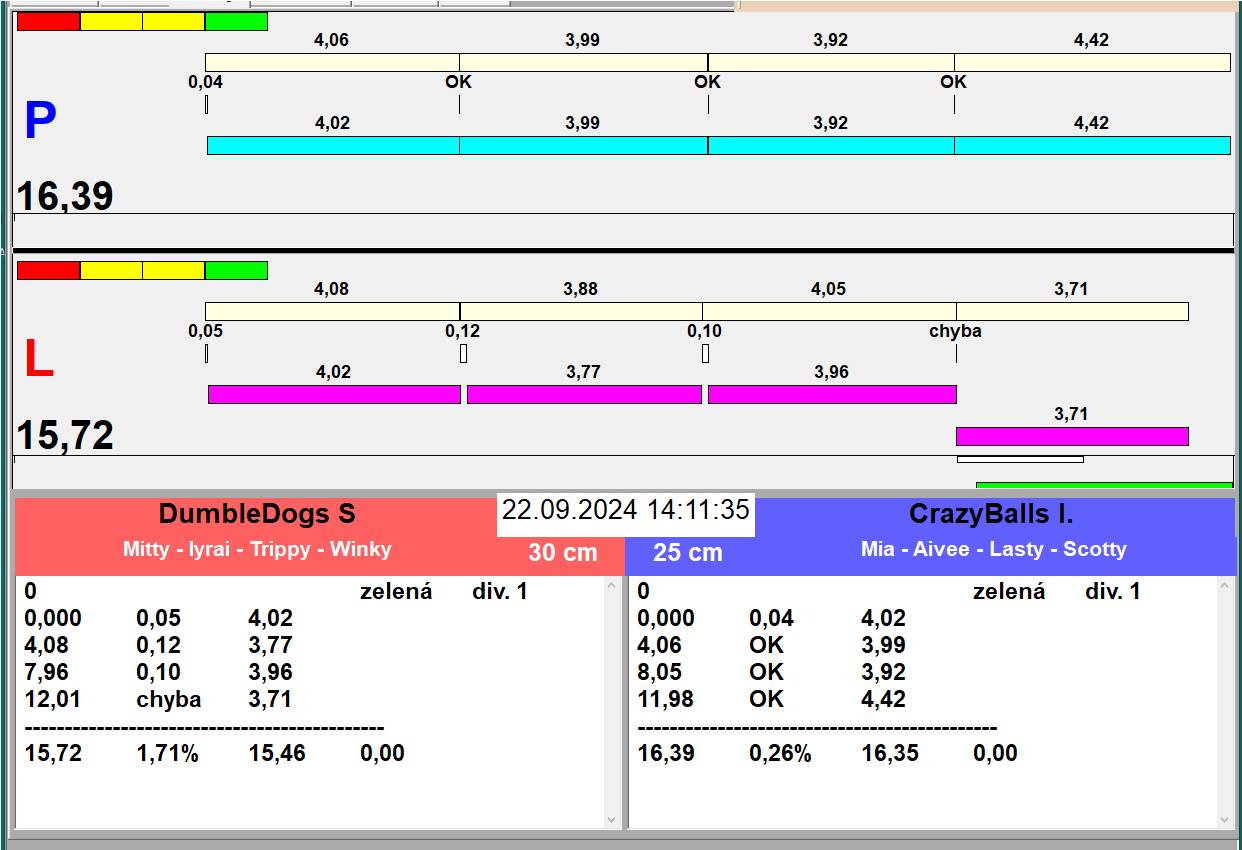Click the 0,10 pass value in lane L timeline
This screenshot has height=850, width=1242.
click(704, 331)
